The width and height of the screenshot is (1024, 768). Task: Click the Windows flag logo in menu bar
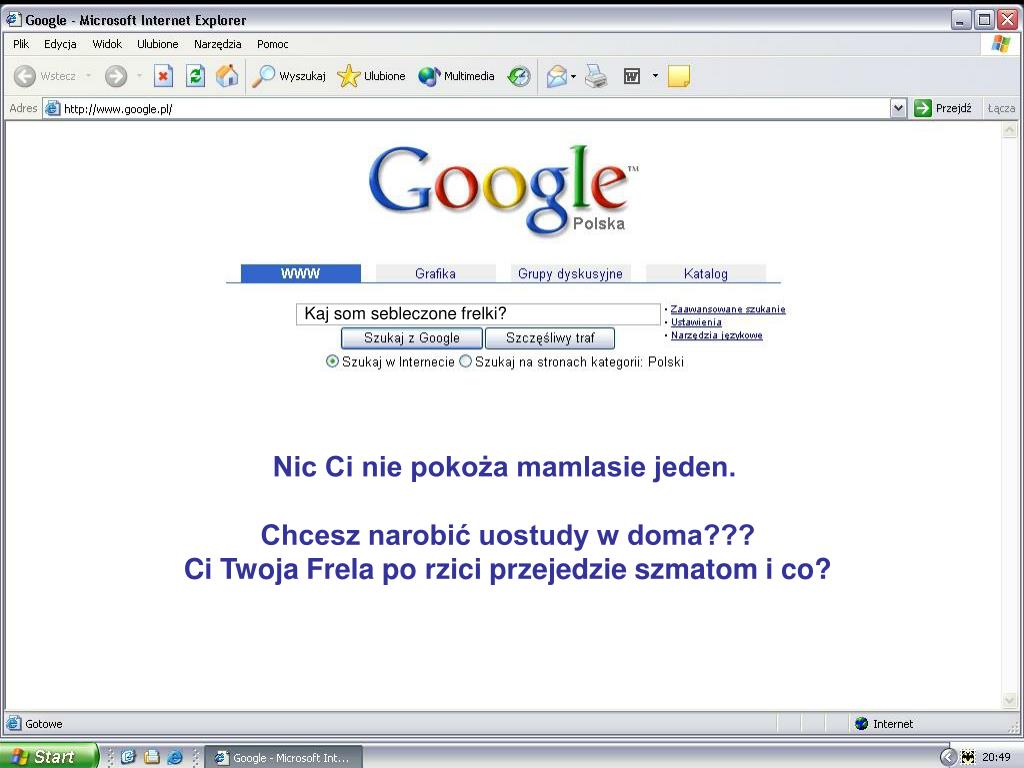click(1000, 44)
